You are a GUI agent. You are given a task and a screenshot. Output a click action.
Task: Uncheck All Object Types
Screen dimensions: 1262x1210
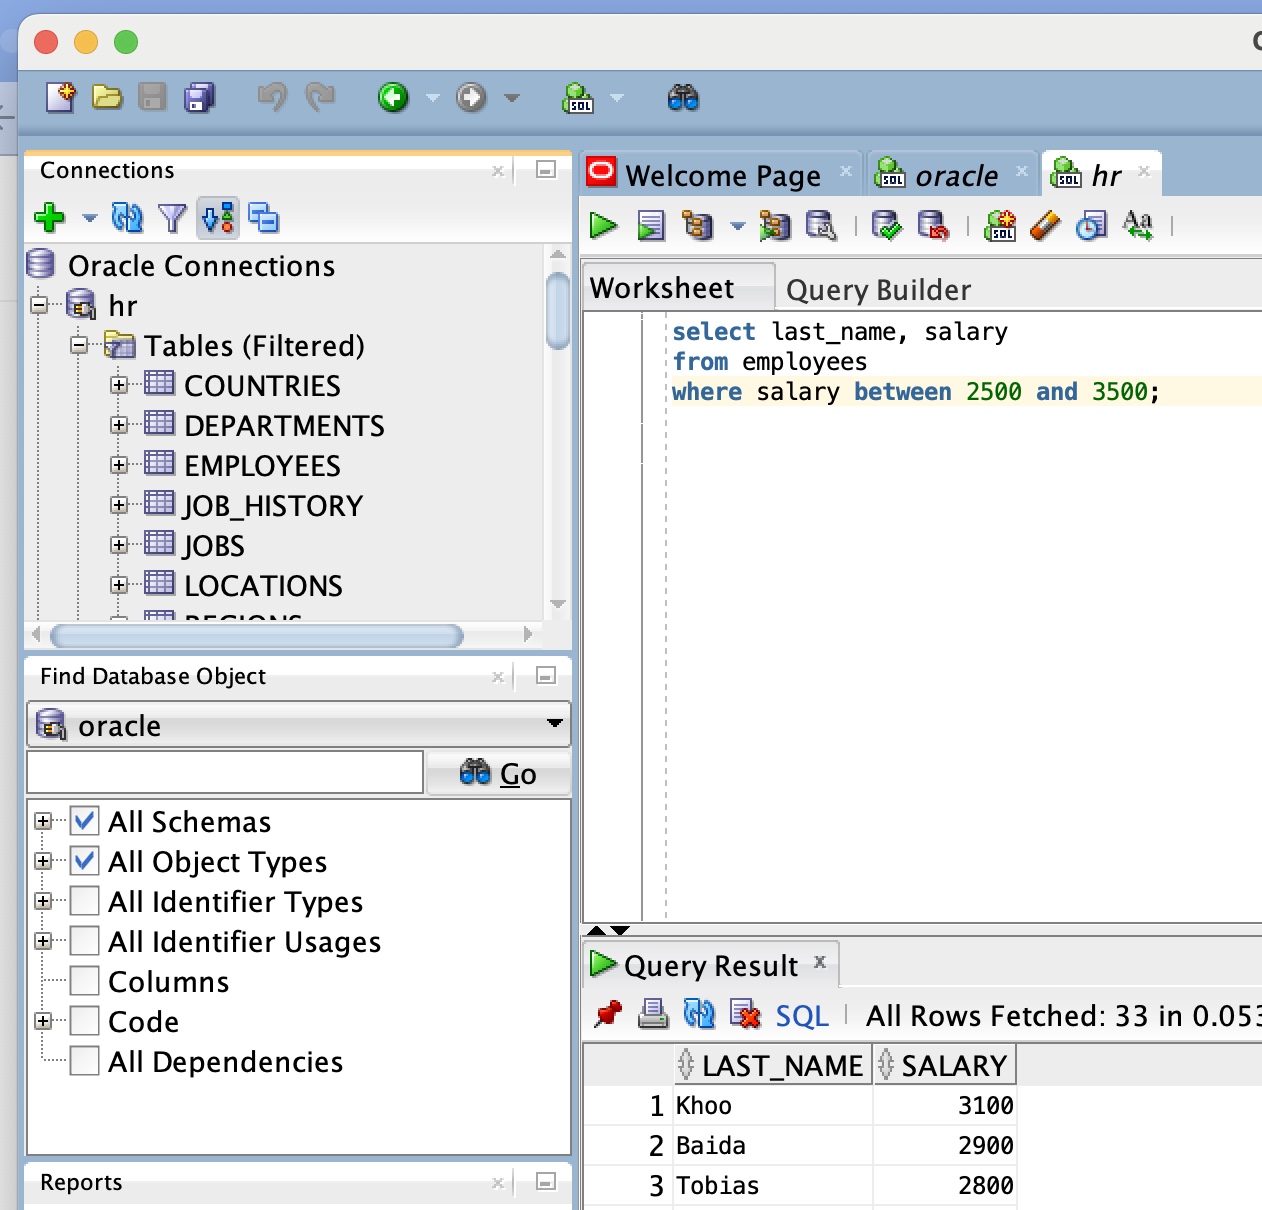tap(84, 861)
